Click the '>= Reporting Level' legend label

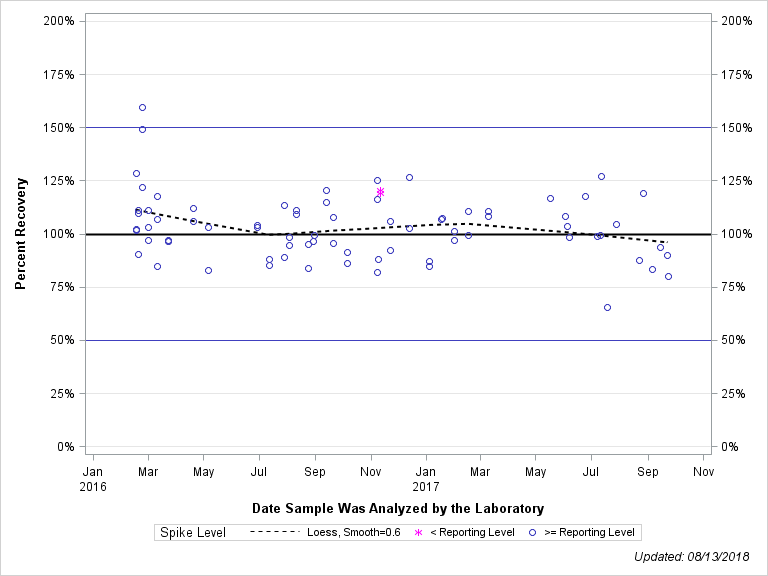point(589,532)
